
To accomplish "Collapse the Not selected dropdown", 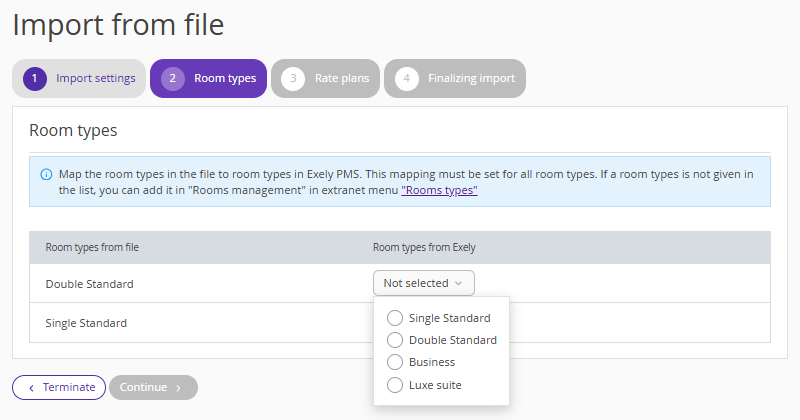I will pyautogui.click(x=424, y=283).
